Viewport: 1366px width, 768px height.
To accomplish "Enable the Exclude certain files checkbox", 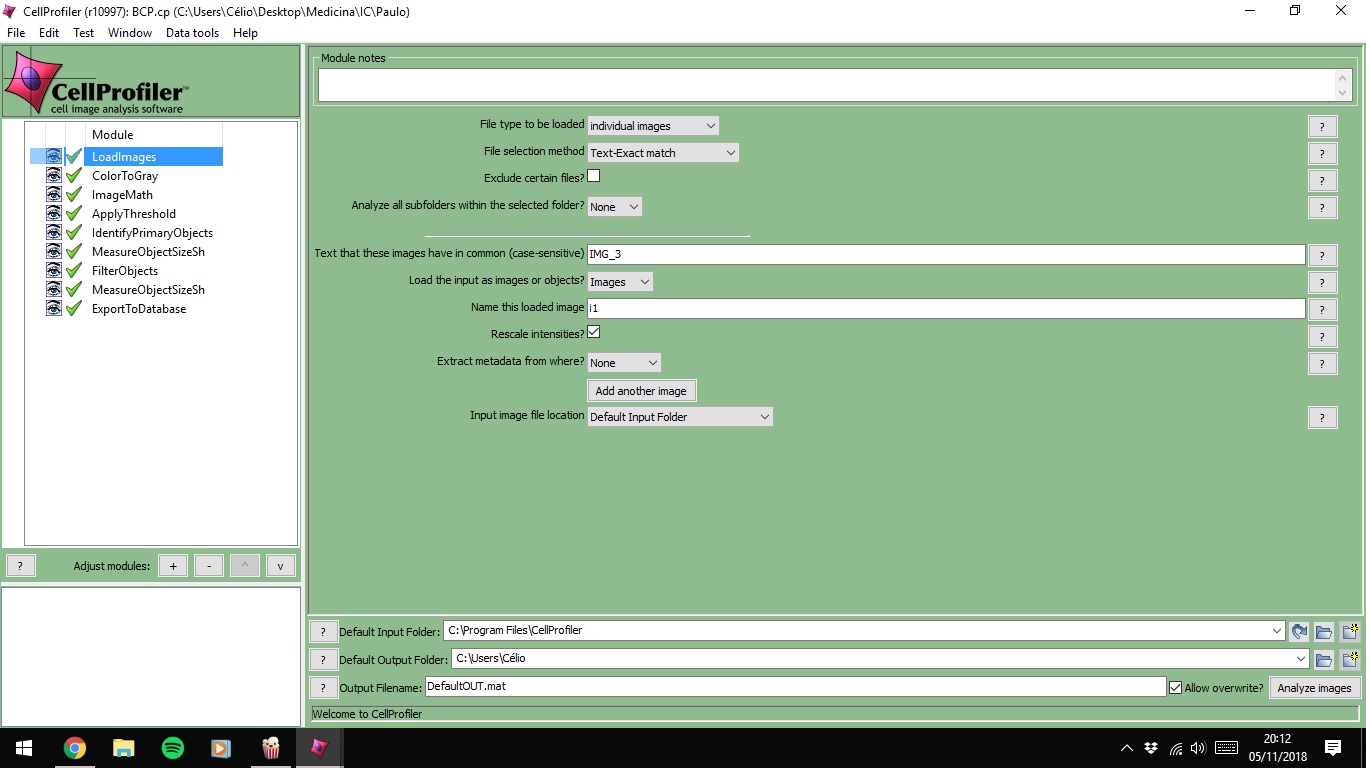I will click(x=593, y=175).
